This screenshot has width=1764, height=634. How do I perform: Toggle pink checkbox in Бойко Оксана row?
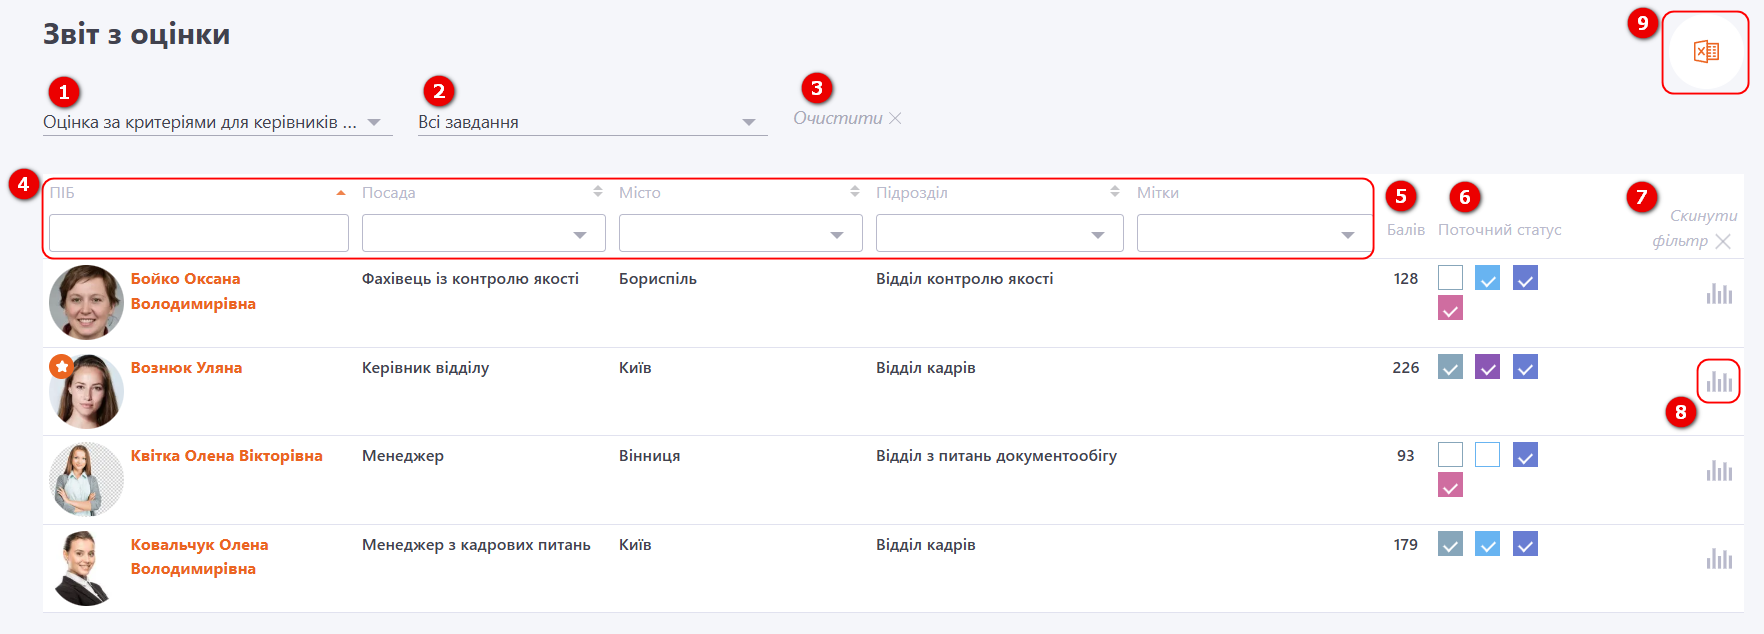point(1450,308)
